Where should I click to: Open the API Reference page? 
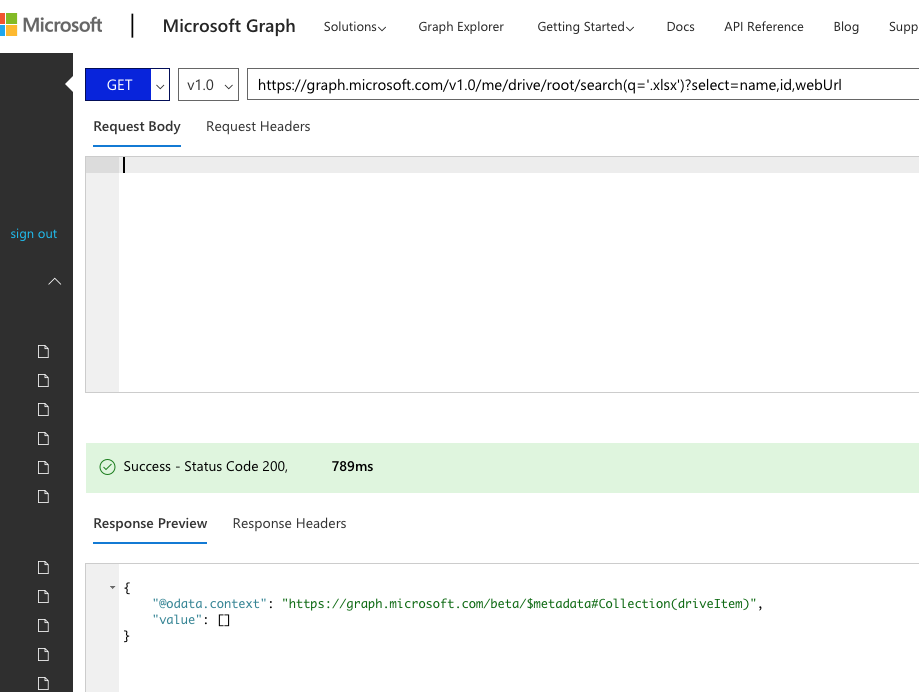click(x=763, y=27)
